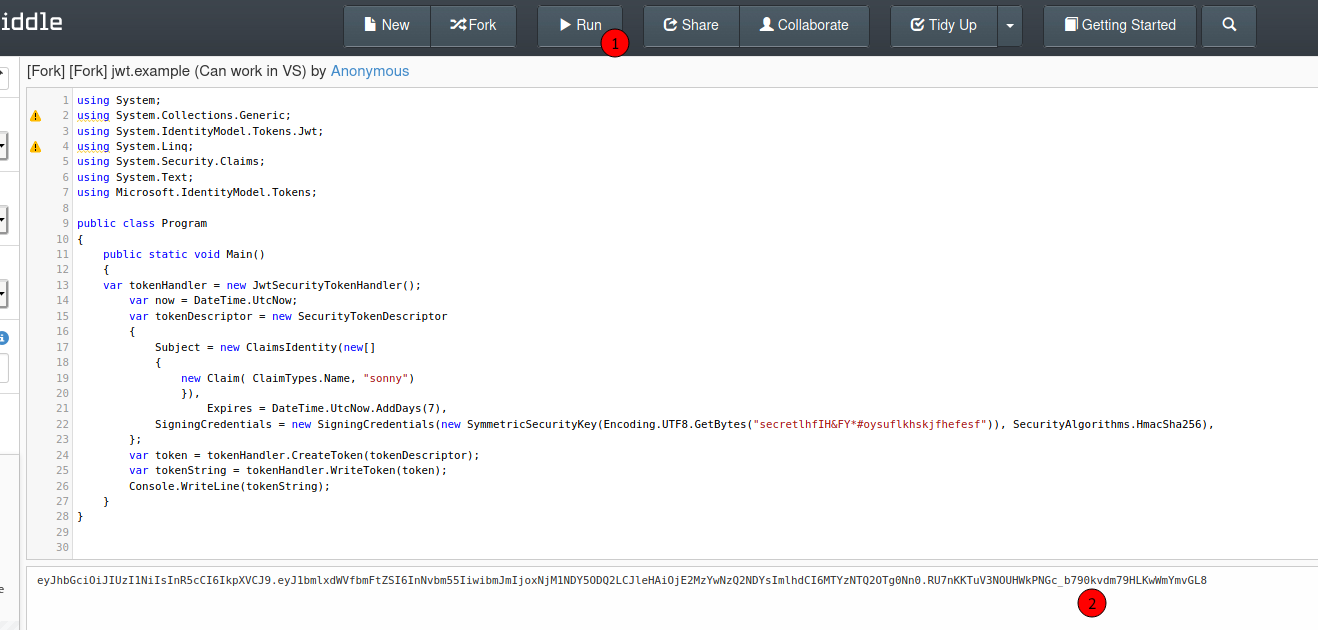Click the info icon in left sidebar
1318x630 pixels.
tap(3, 338)
